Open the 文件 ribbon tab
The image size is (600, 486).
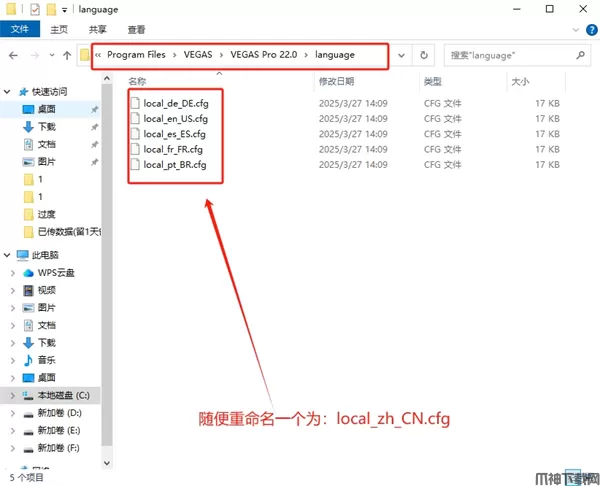(x=20, y=29)
